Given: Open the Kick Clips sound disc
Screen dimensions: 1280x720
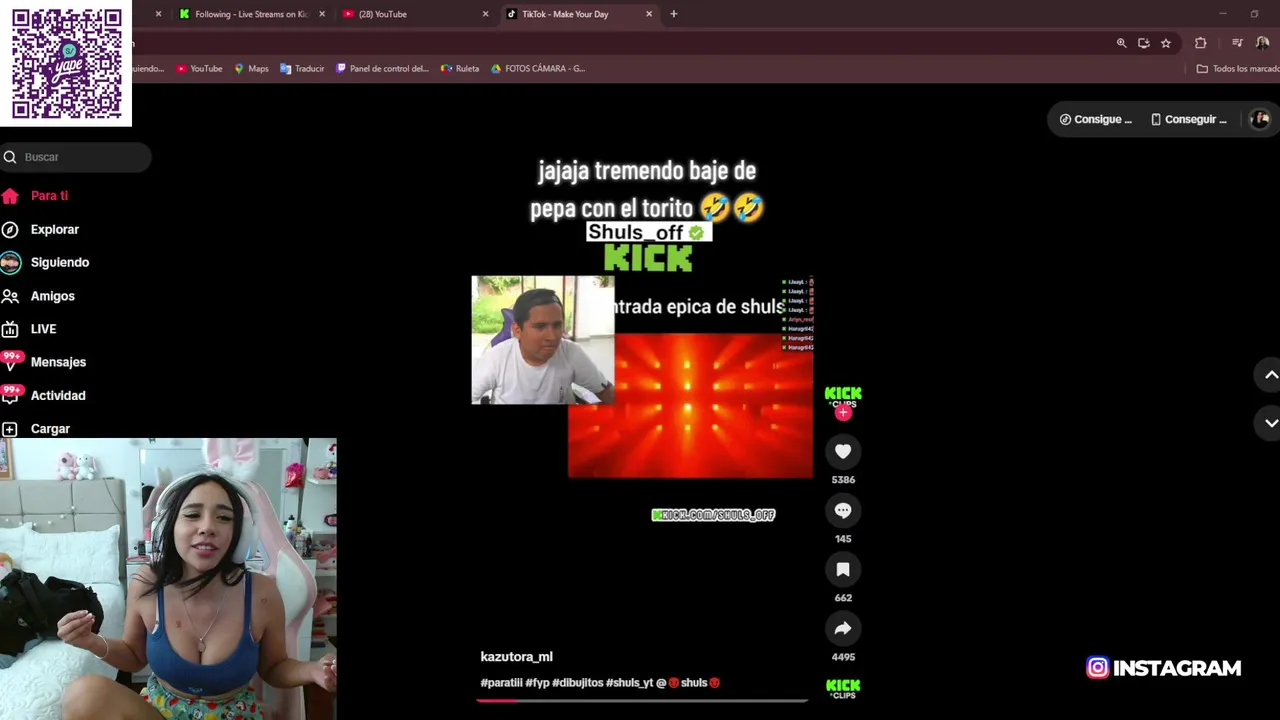Looking at the screenshot, I should point(843,688).
